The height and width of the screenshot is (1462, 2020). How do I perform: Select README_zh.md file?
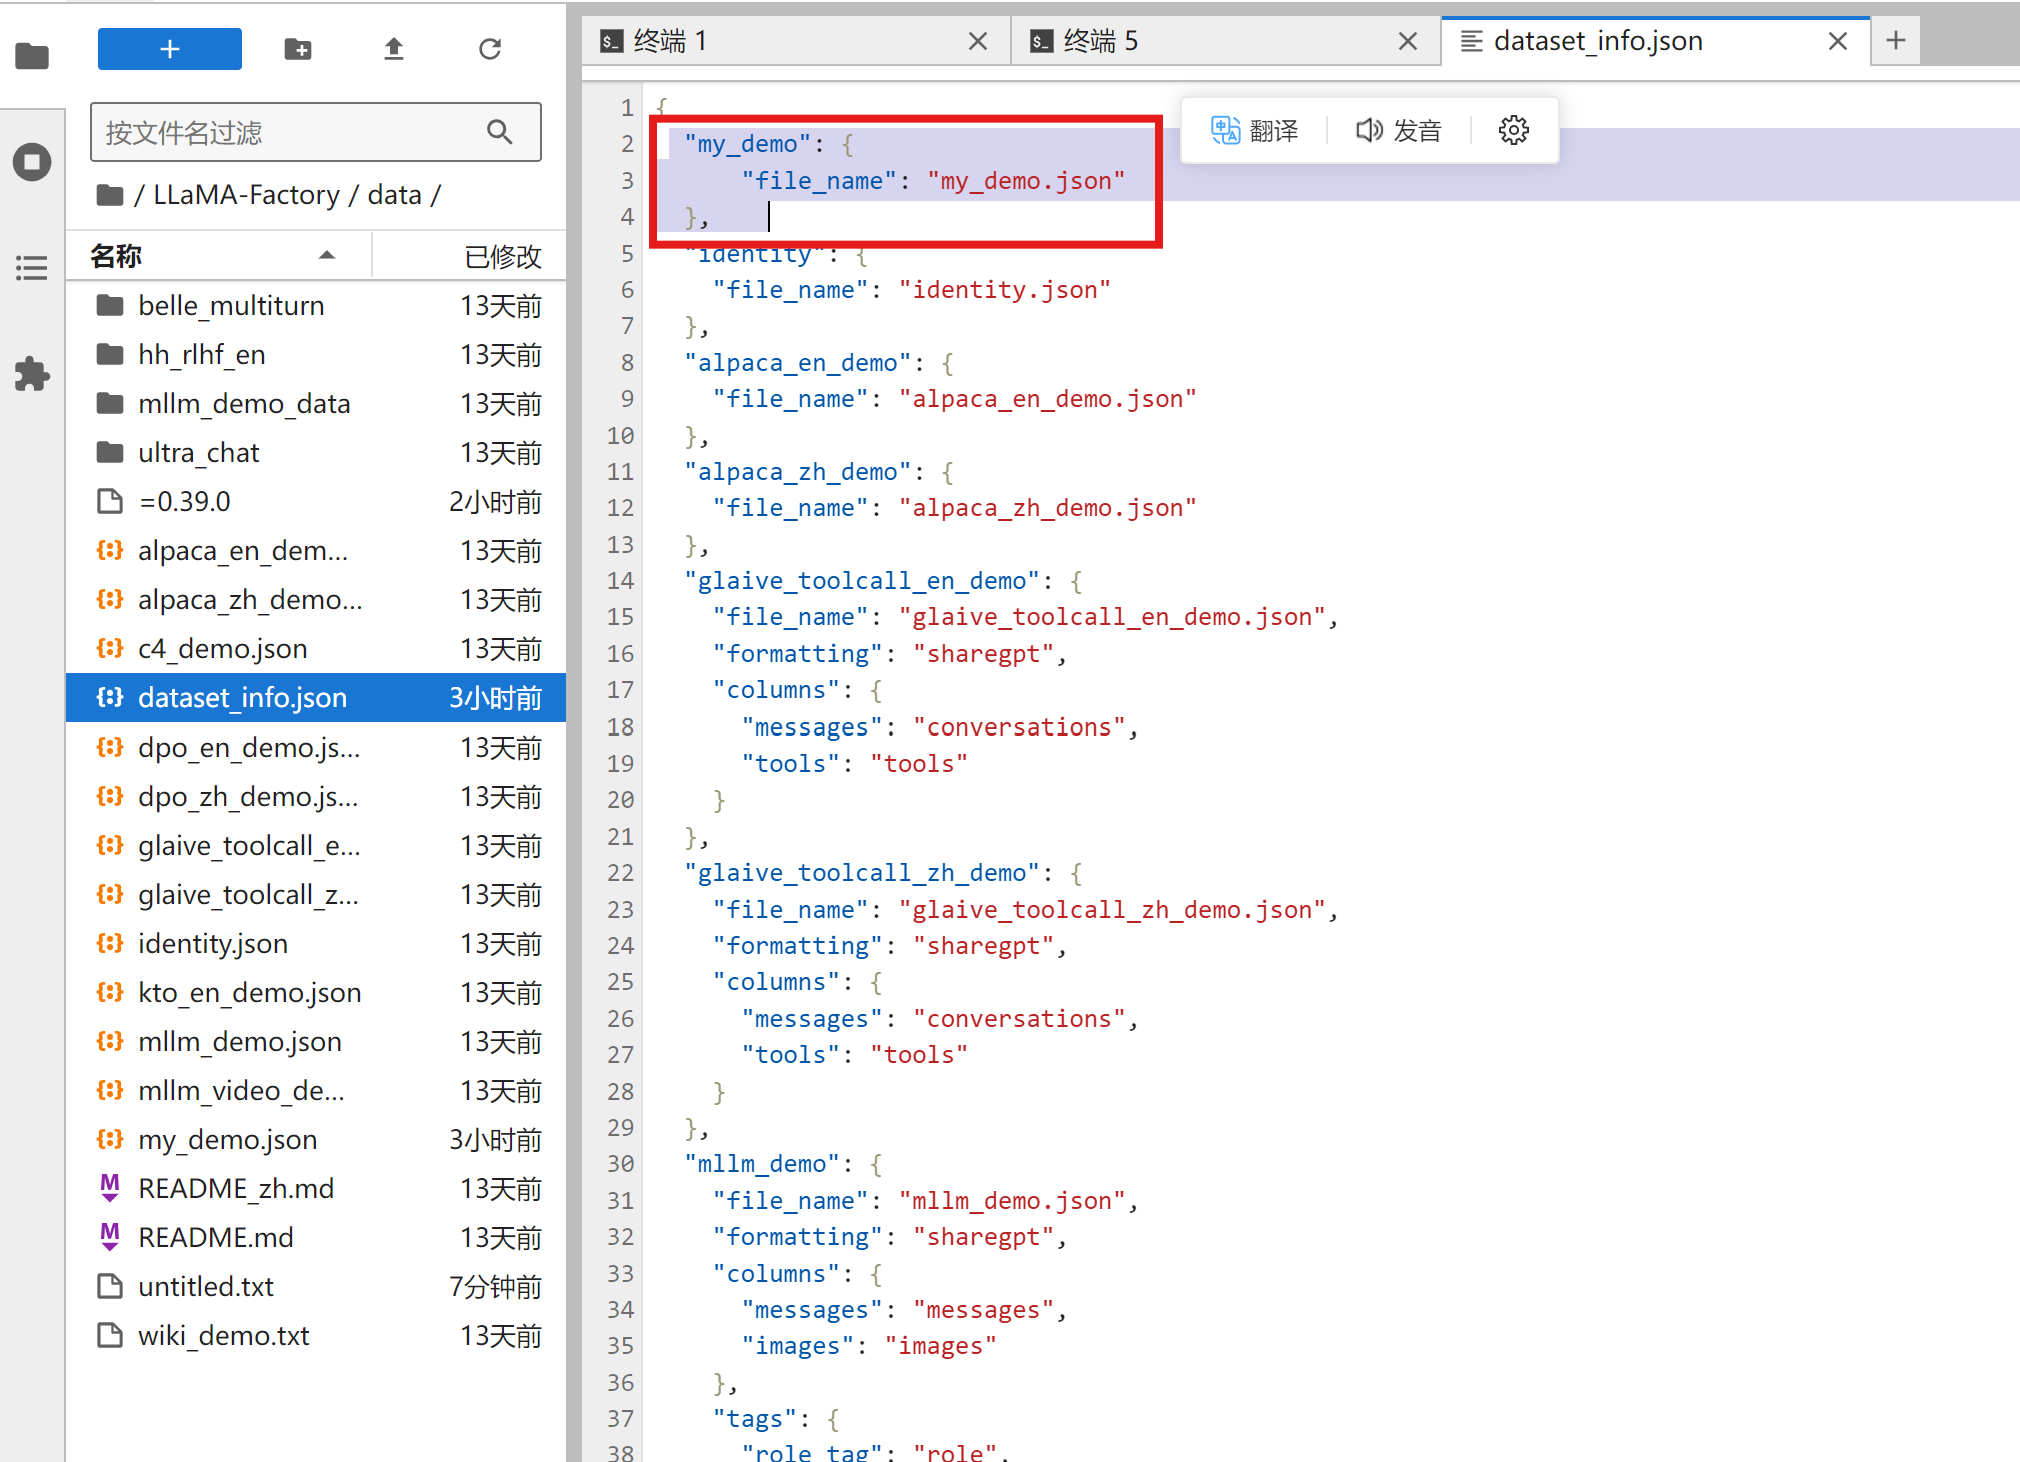pyautogui.click(x=316, y=1189)
